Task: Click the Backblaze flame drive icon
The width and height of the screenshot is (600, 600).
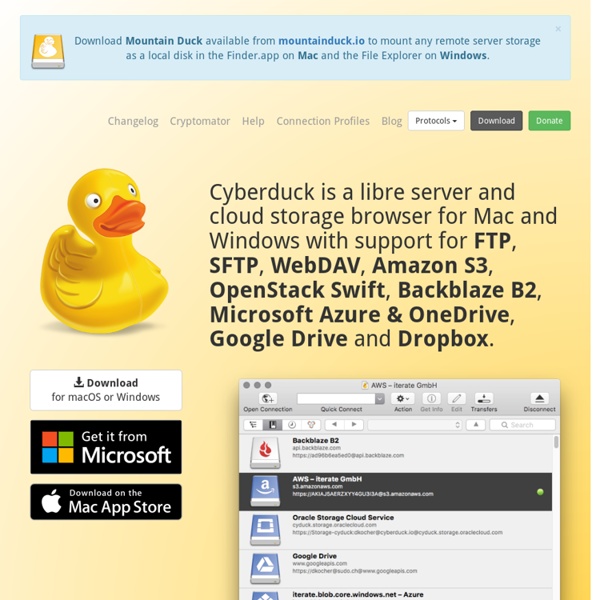Action: click(265, 453)
